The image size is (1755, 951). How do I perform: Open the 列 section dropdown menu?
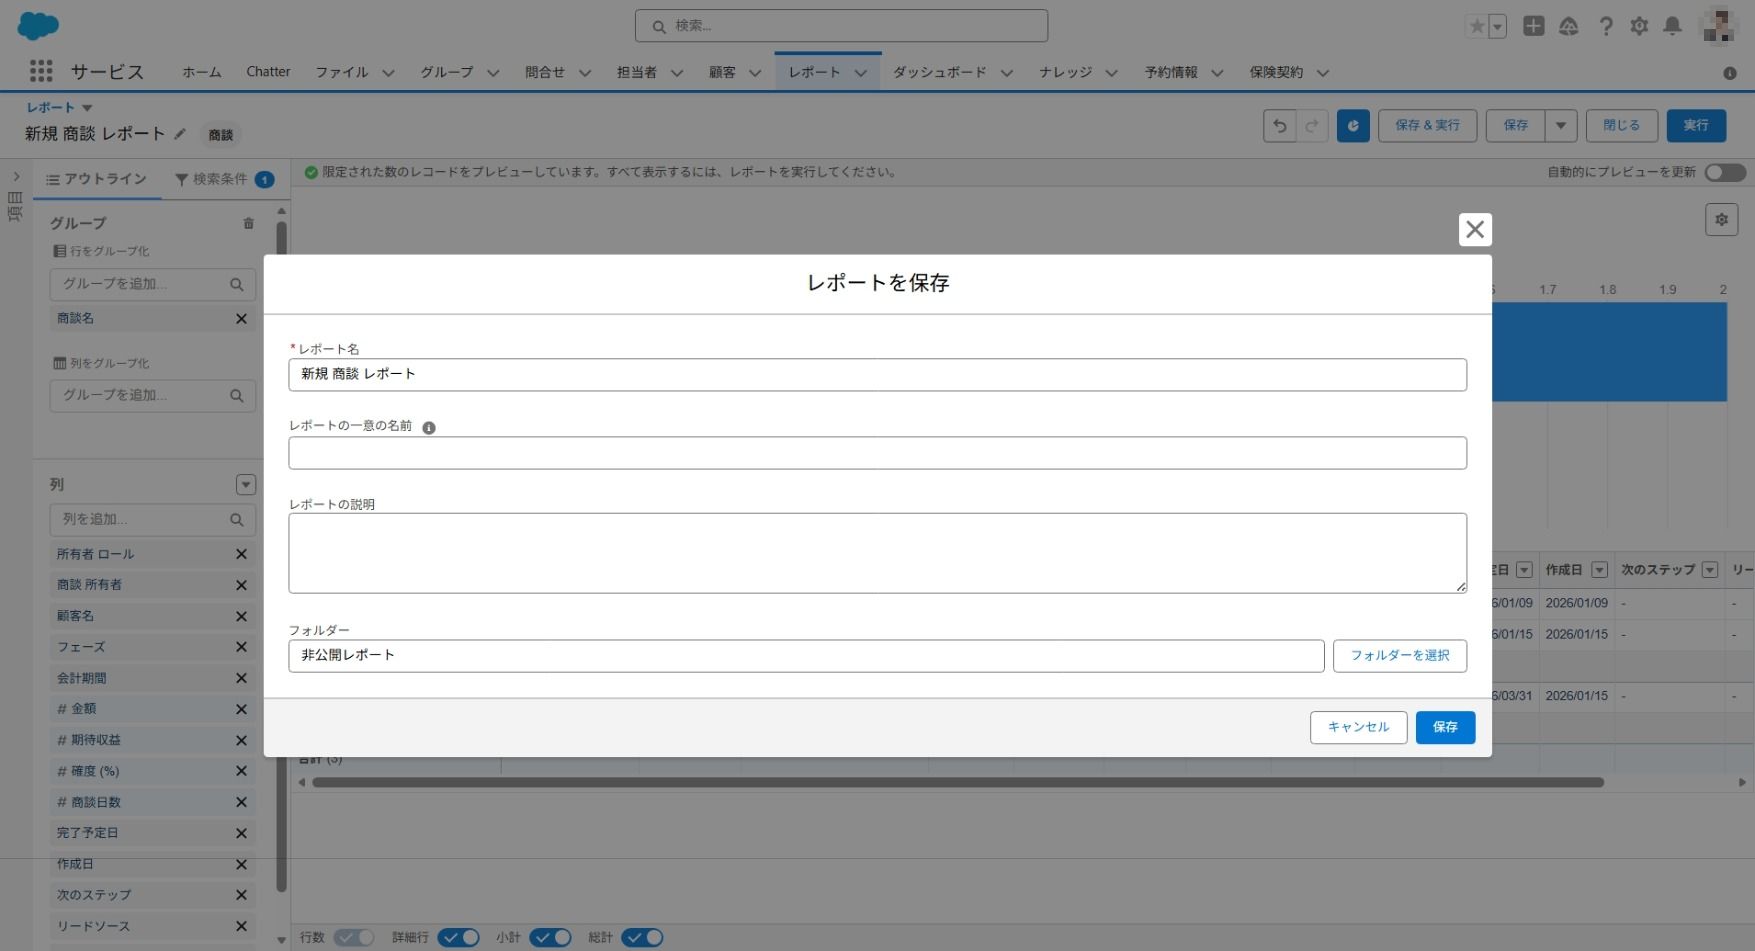(x=245, y=485)
